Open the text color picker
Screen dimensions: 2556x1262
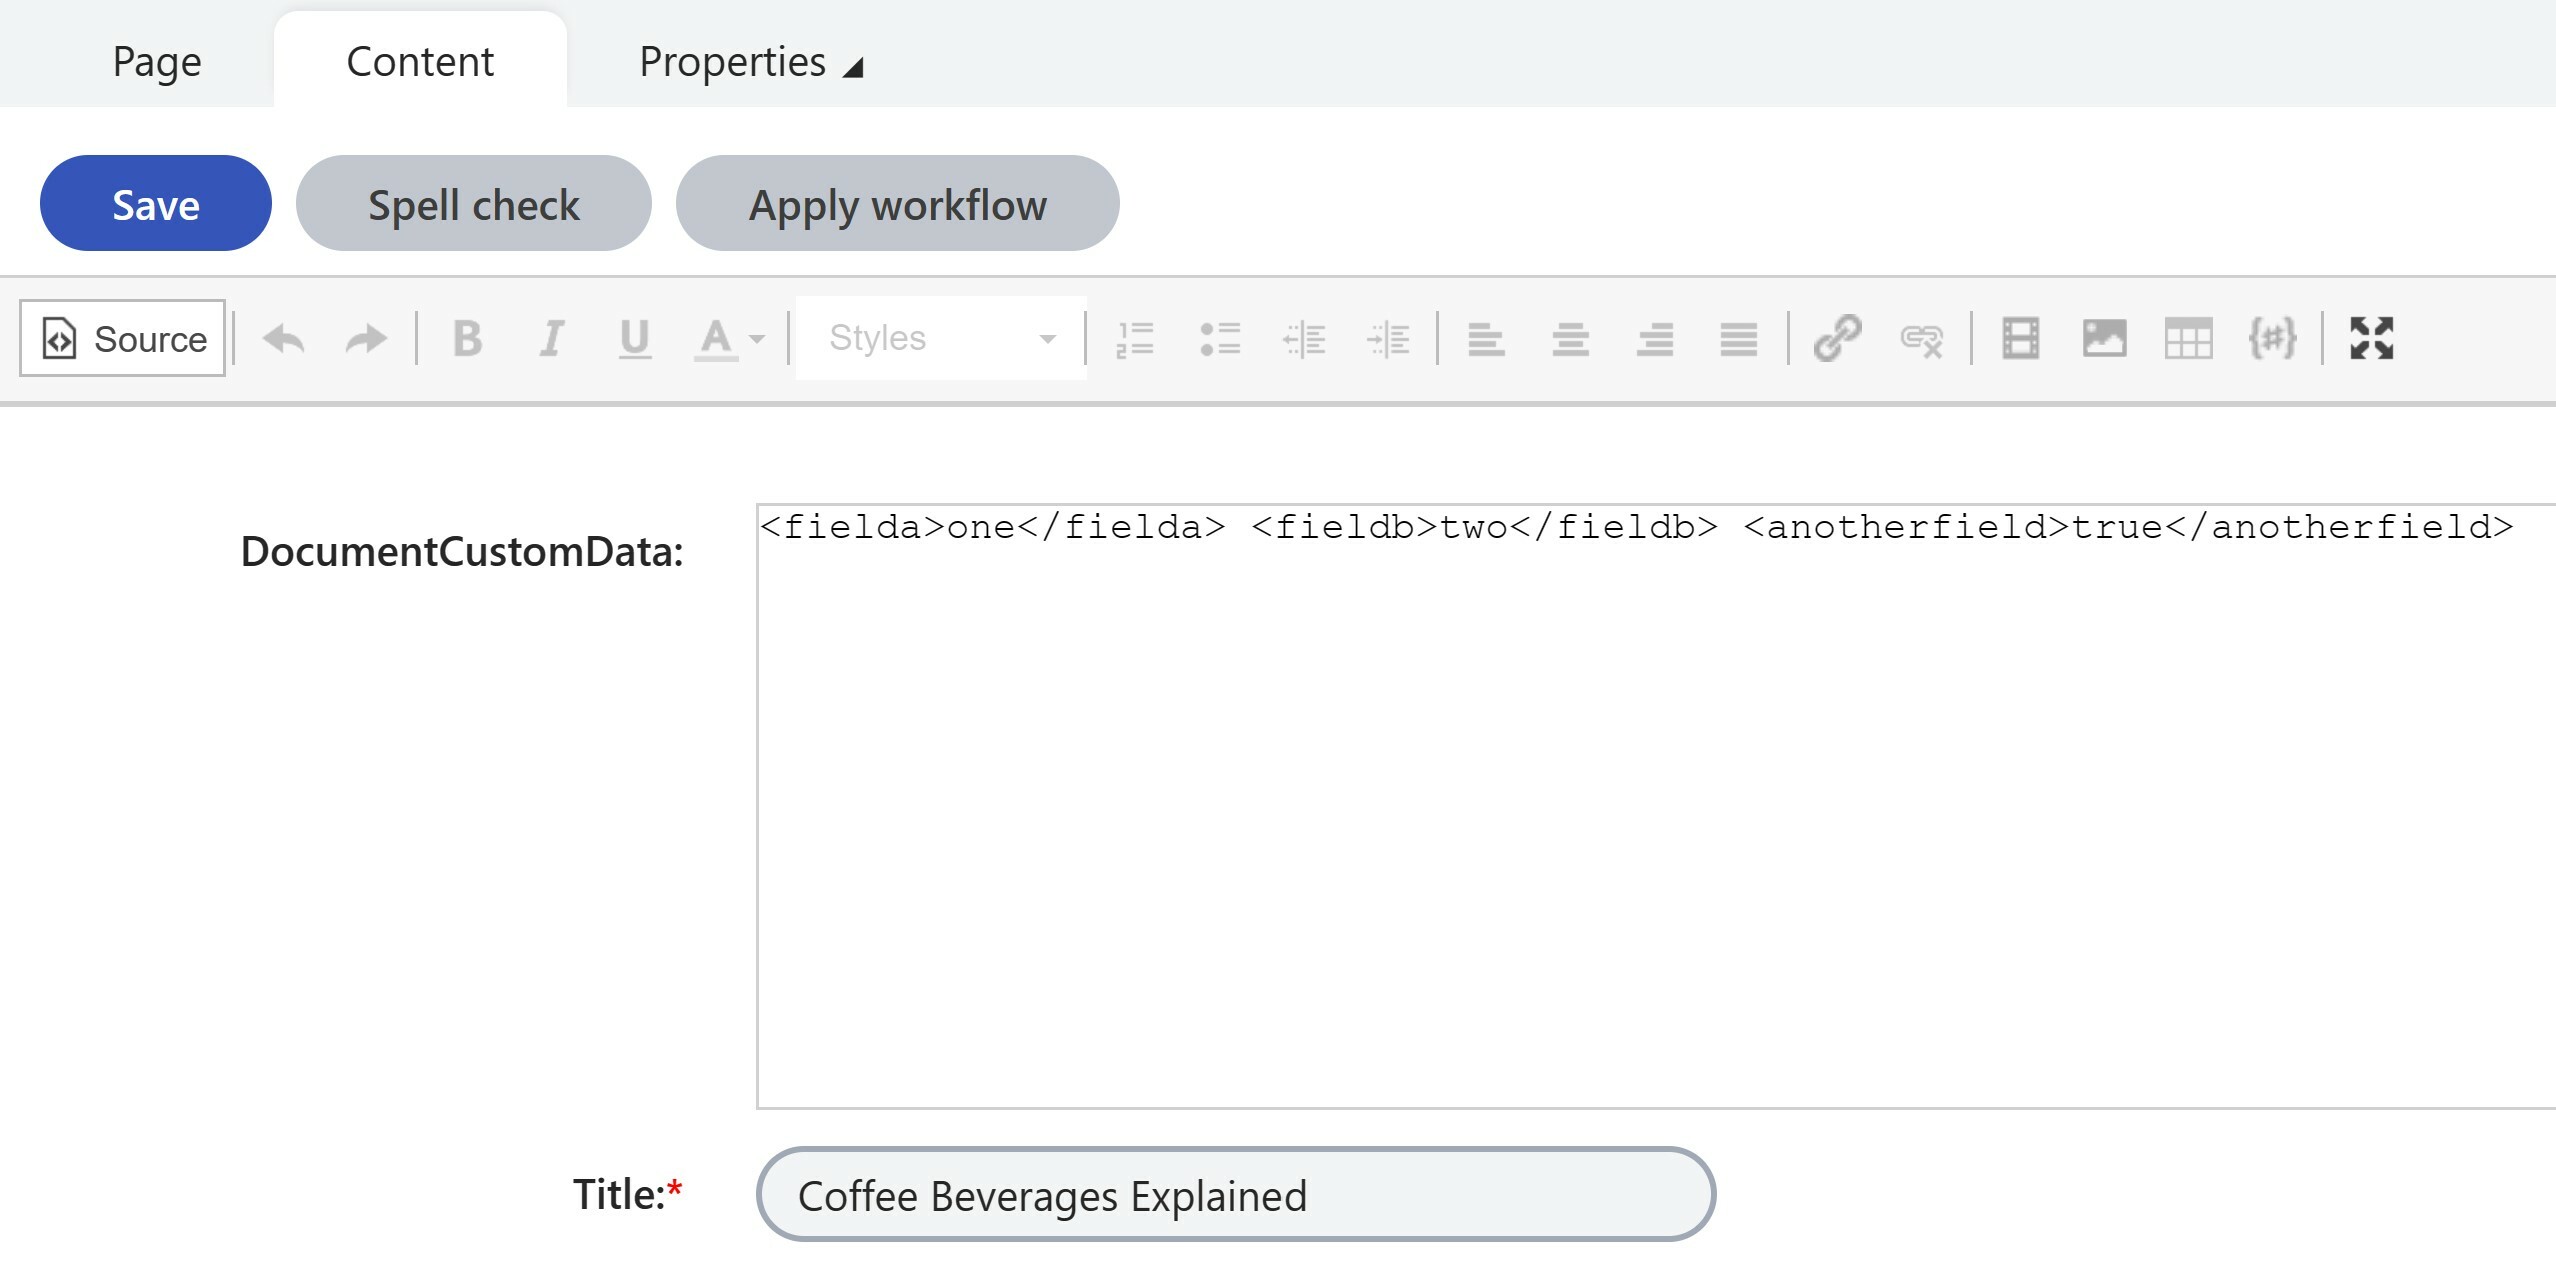730,338
